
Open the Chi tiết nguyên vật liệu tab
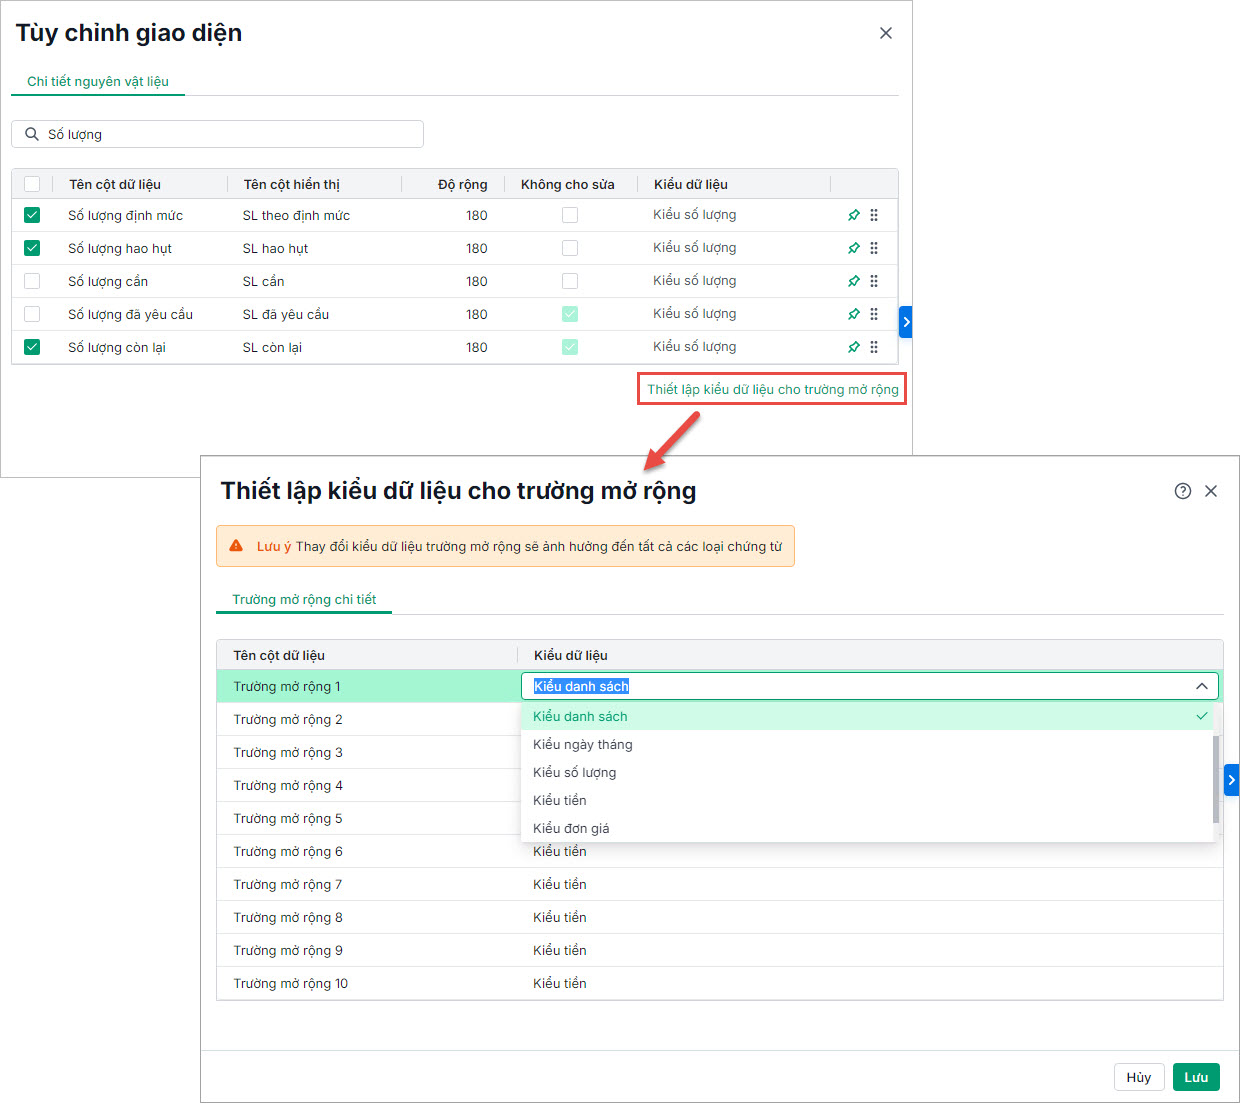[98, 81]
